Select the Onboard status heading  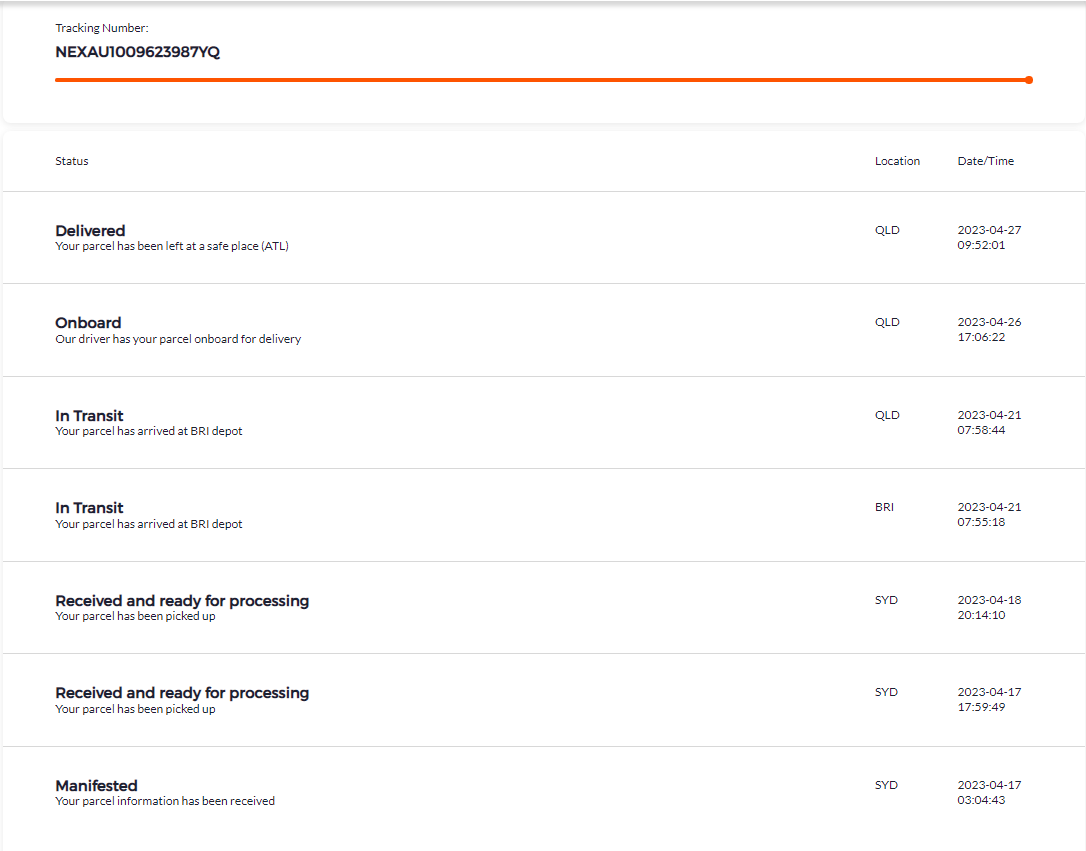click(x=88, y=323)
